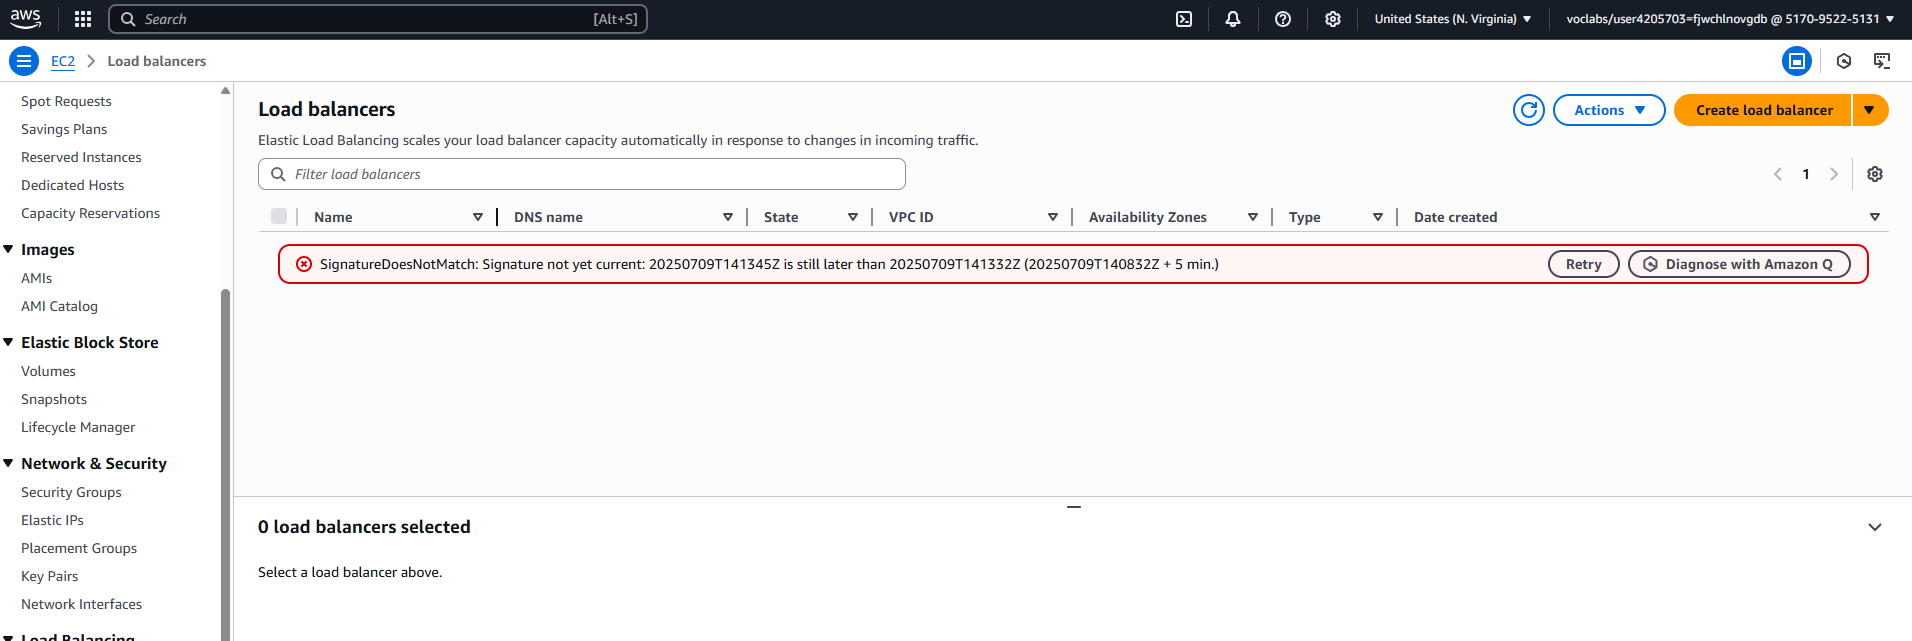Click the monitor icon at far right of breadcrumb bar
Viewport: 1912px width, 641px height.
(1882, 61)
